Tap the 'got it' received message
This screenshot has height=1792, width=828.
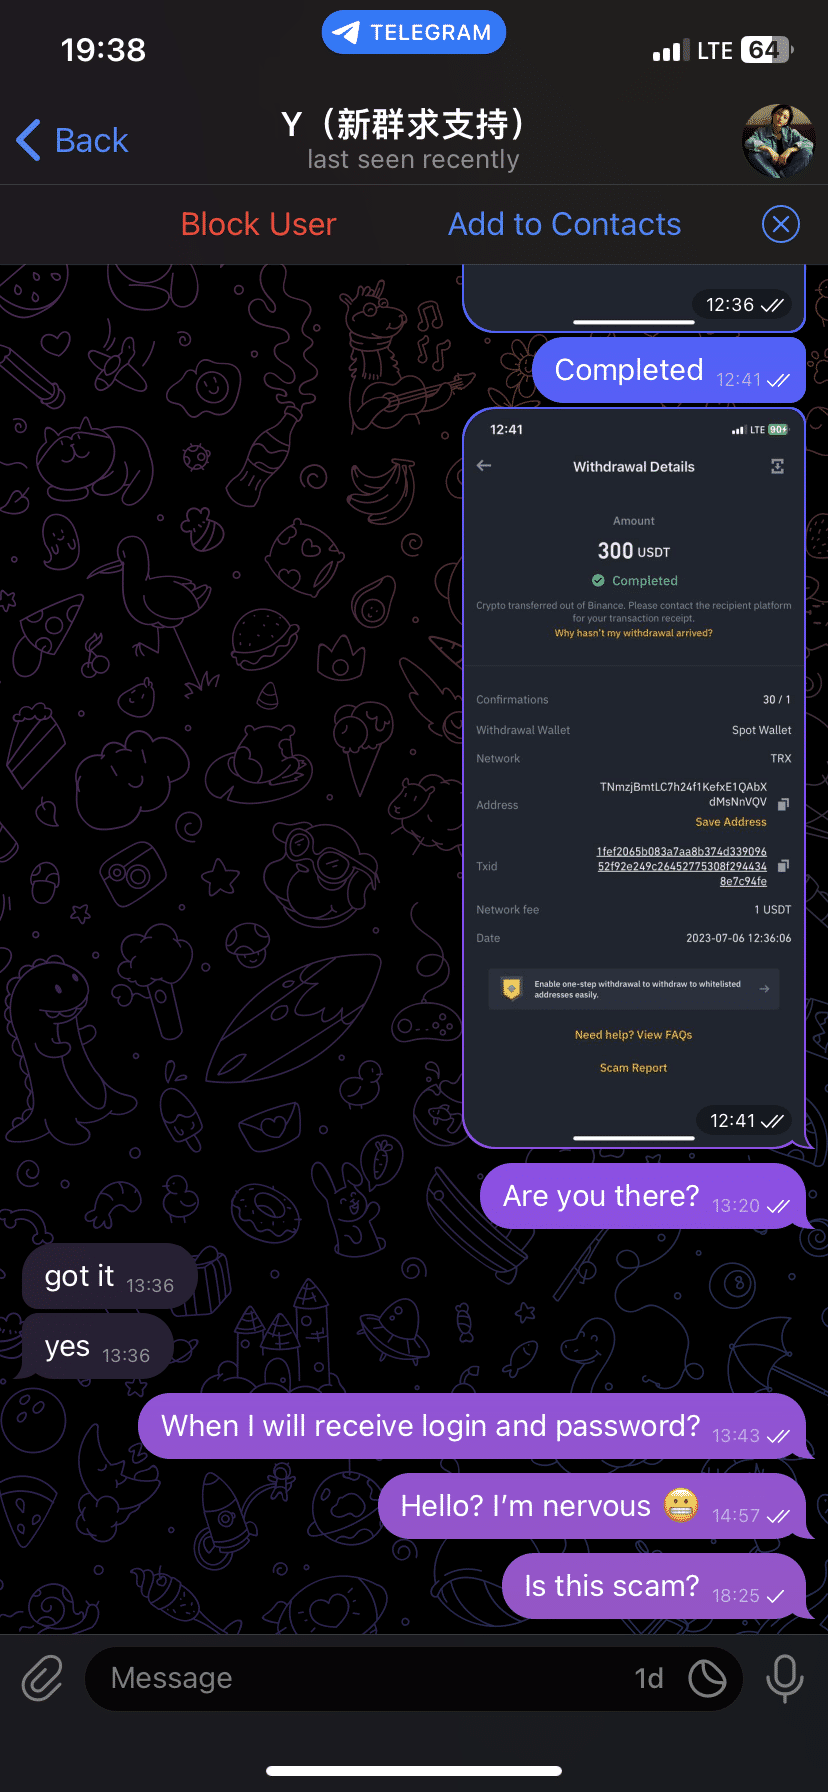pos(109,1276)
